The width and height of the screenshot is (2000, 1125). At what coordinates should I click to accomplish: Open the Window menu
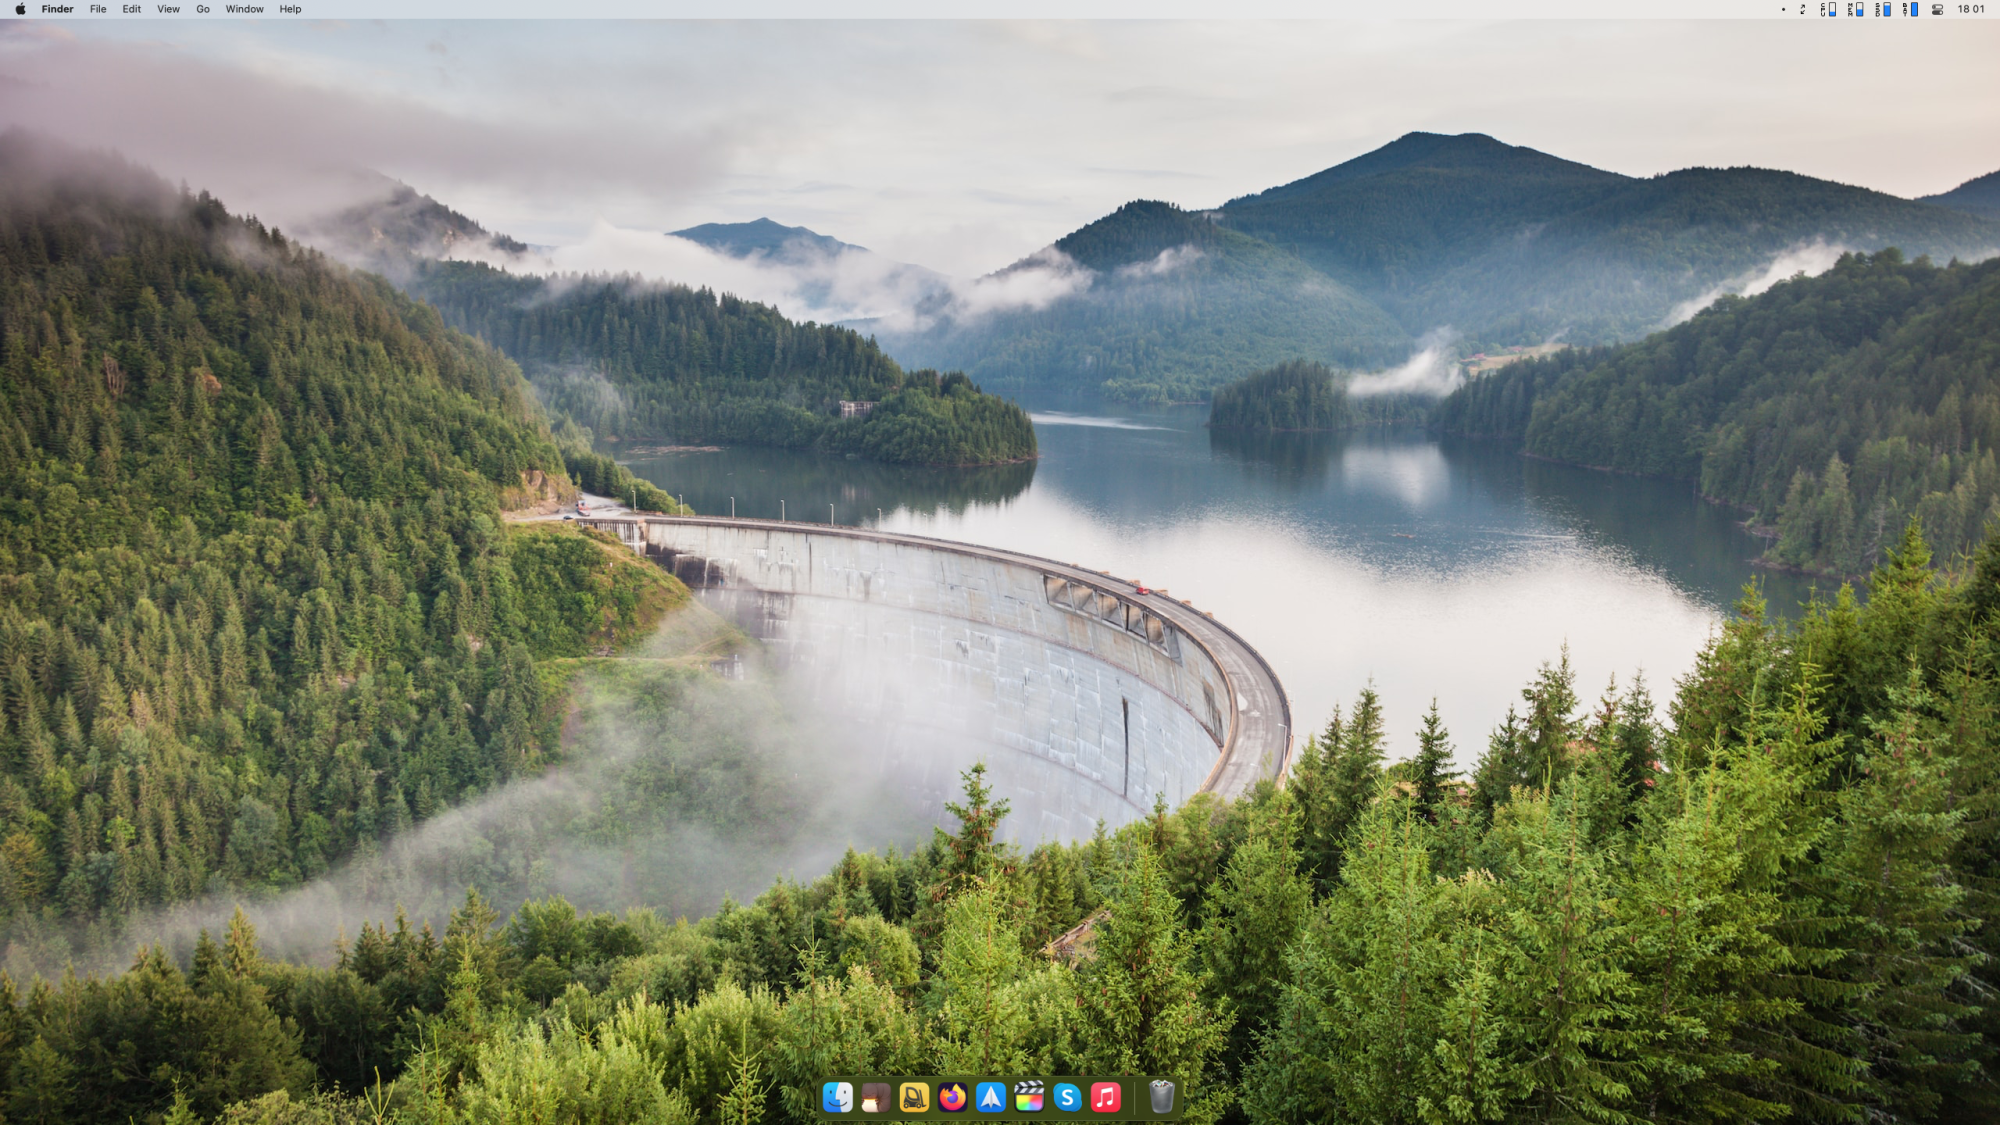[244, 9]
